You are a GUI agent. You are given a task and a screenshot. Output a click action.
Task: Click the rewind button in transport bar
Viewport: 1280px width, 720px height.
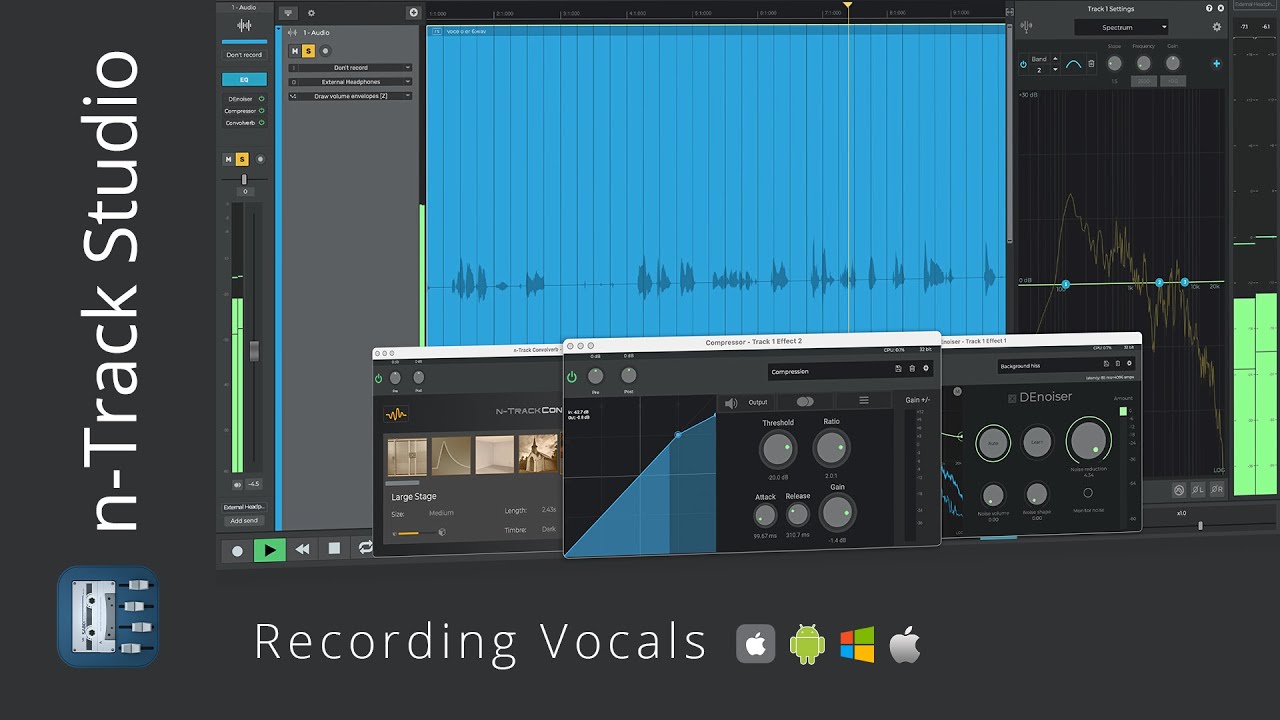pos(302,549)
